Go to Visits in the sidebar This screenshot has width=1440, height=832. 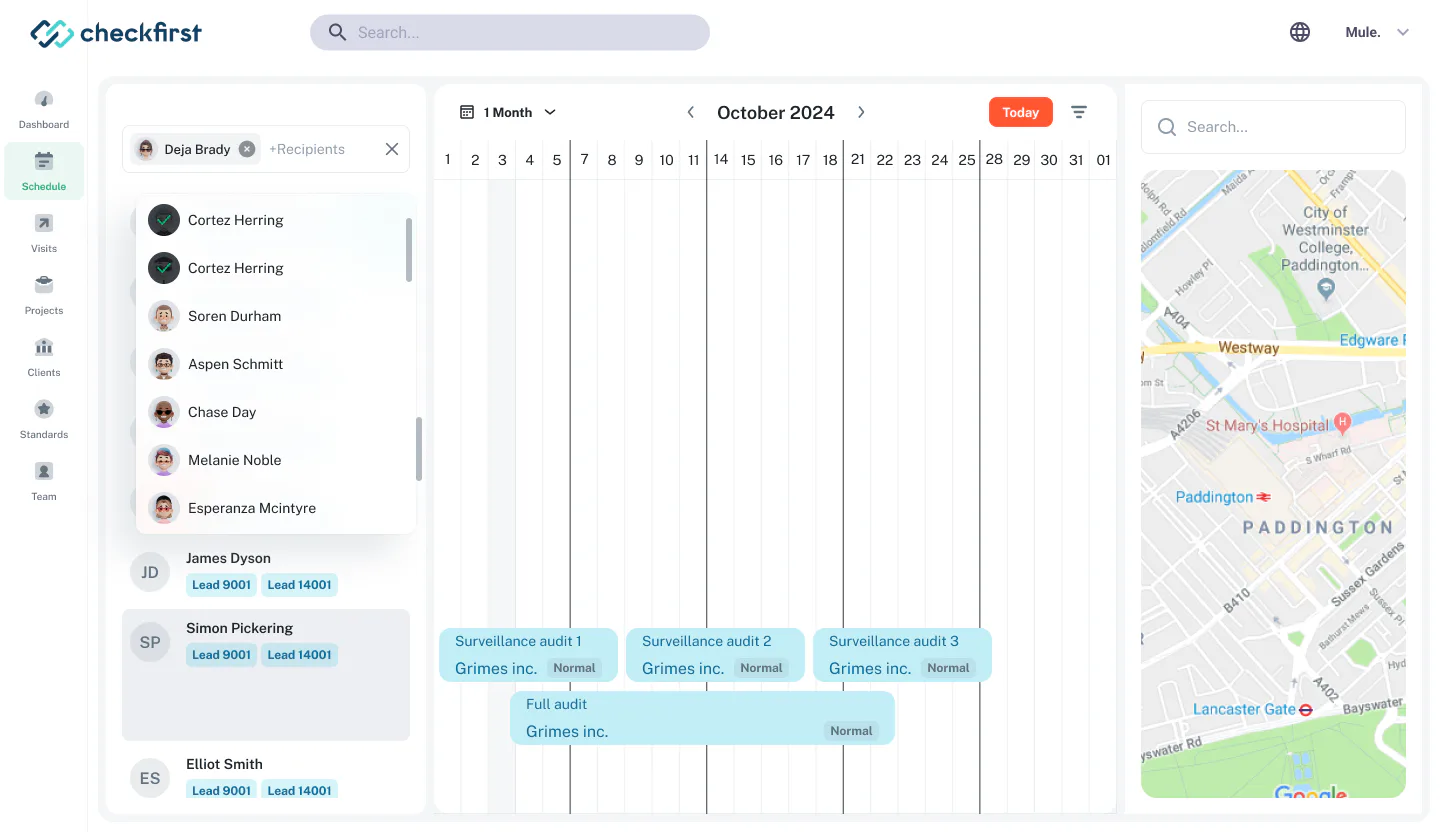tap(44, 234)
